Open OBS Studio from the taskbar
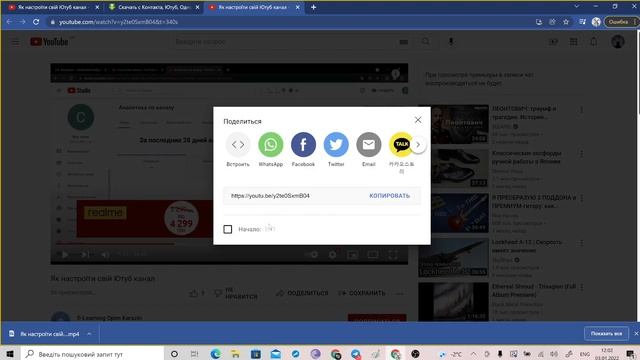Viewport: 640px width, 360px height. pos(416,354)
